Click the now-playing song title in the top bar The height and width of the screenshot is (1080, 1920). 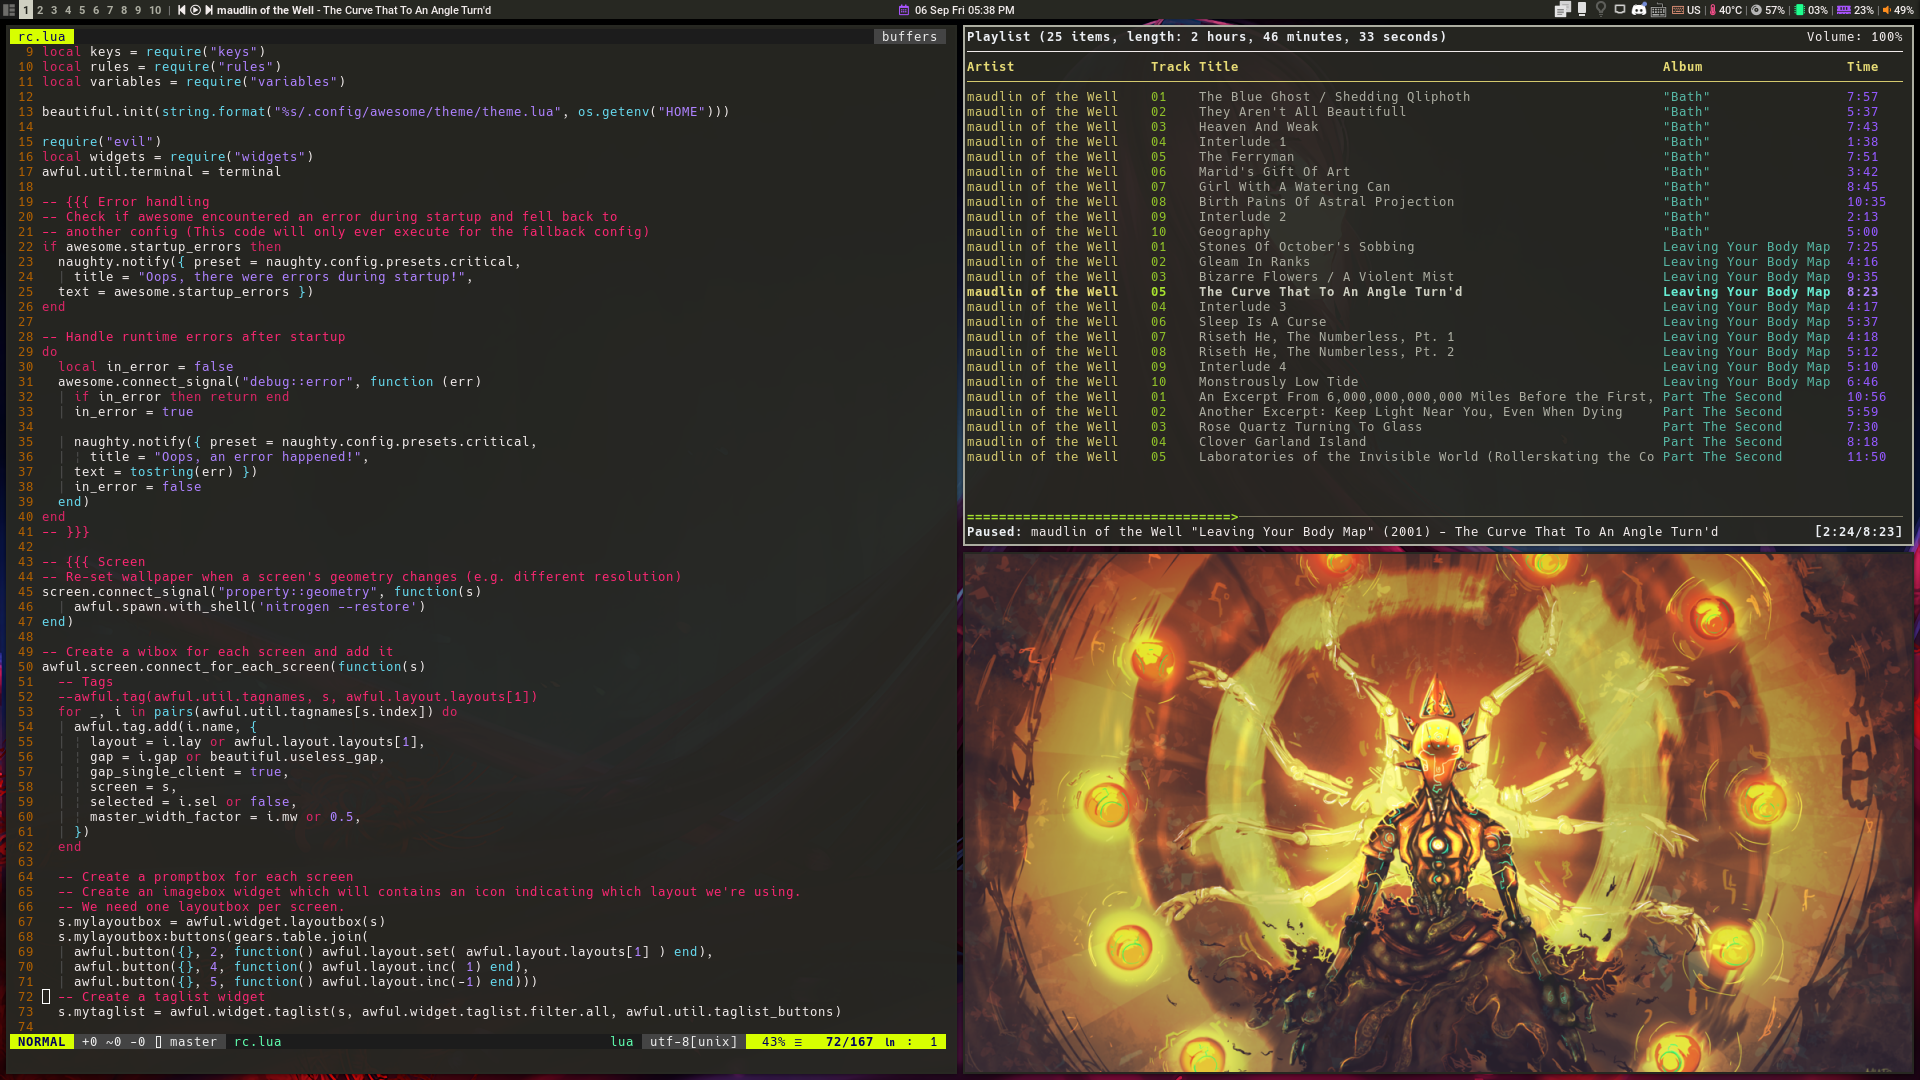pos(354,10)
